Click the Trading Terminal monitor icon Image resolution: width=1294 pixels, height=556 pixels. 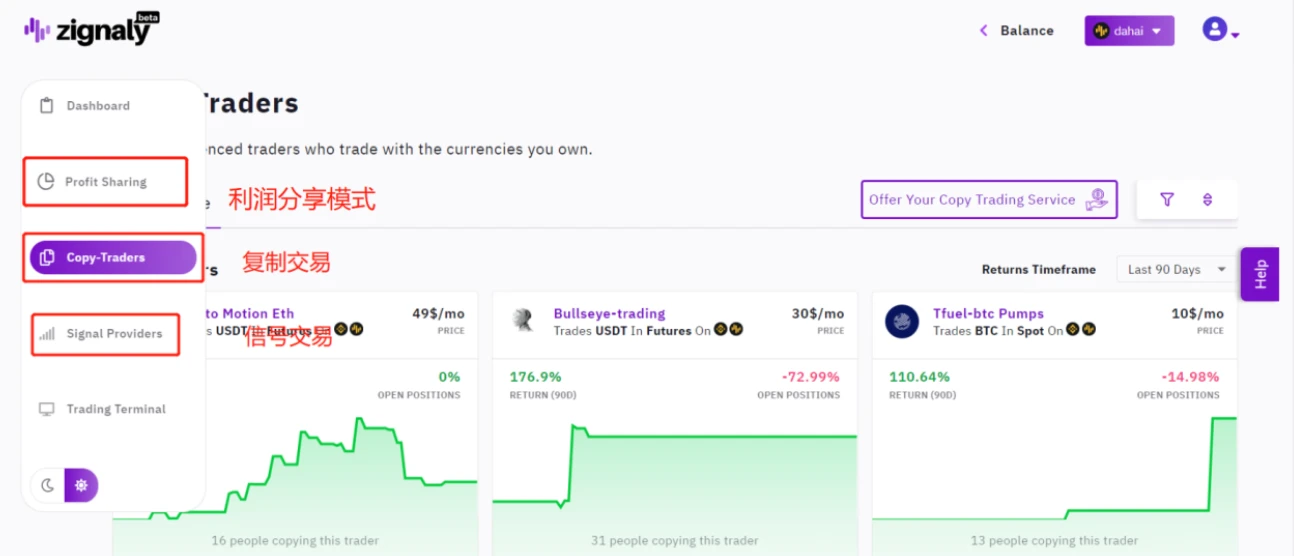(x=46, y=409)
